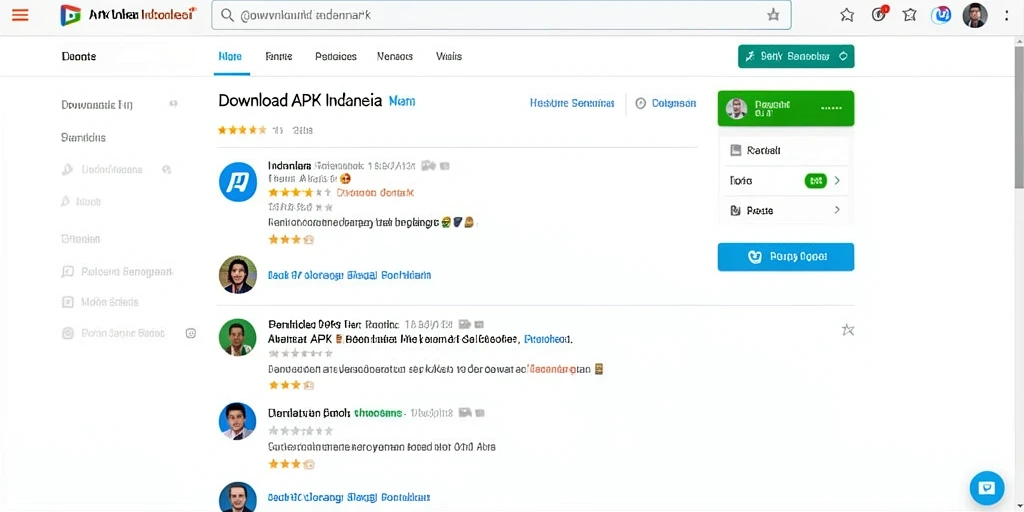Toggle the green switch in Torie row
This screenshot has height=512, width=1024.
pyautogui.click(x=816, y=180)
